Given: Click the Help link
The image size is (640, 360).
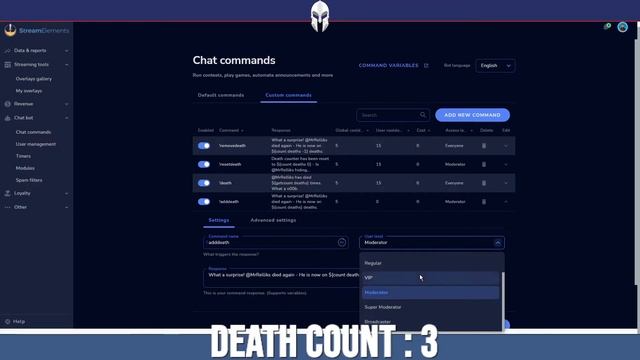Looking at the screenshot, I should coord(19,322).
